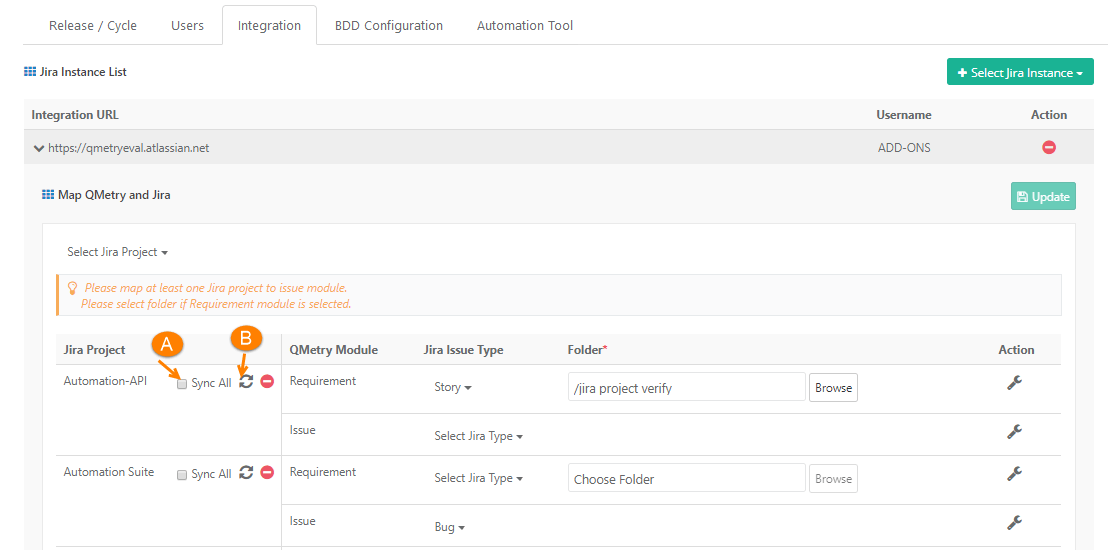1111x550 pixels.
Task: Open wrench settings for Automation-API Requirement row
Action: pos(1014,383)
